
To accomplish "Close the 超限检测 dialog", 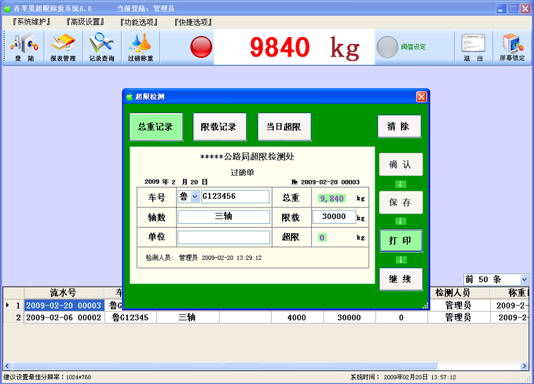I will pyautogui.click(x=421, y=97).
